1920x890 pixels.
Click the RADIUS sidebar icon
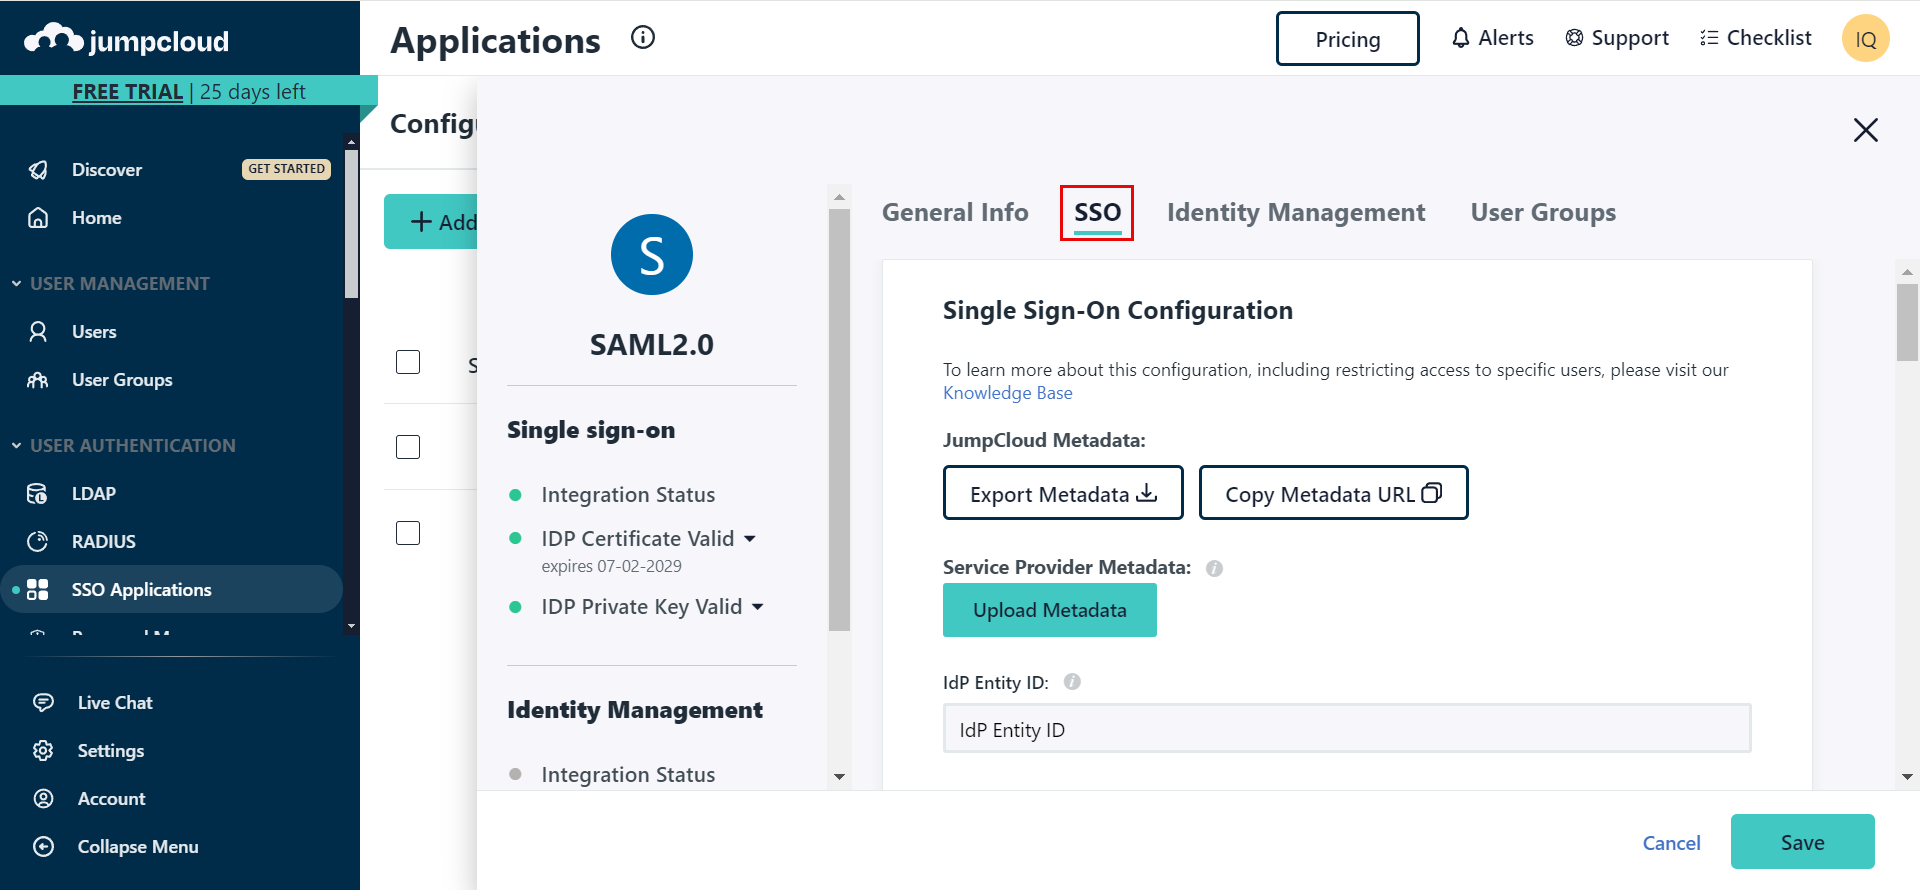38,542
